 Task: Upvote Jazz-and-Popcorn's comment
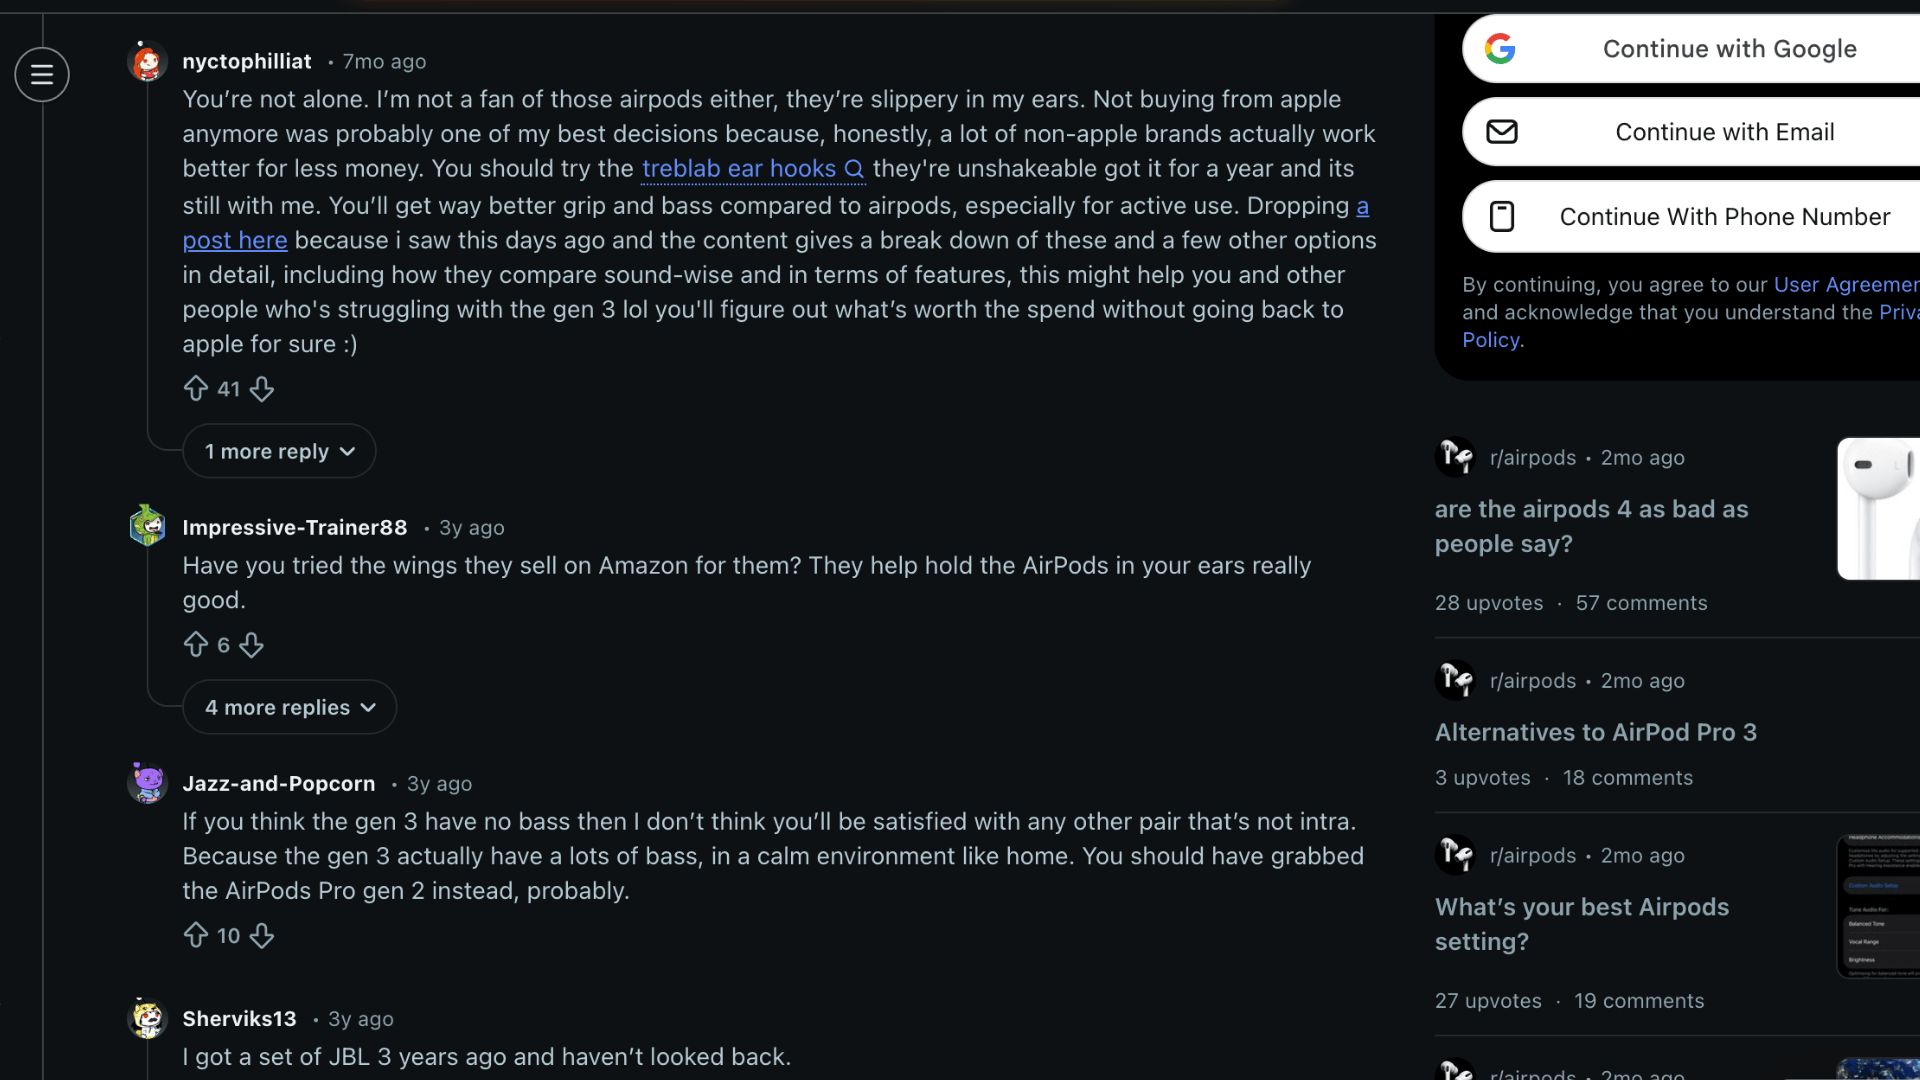coord(197,935)
